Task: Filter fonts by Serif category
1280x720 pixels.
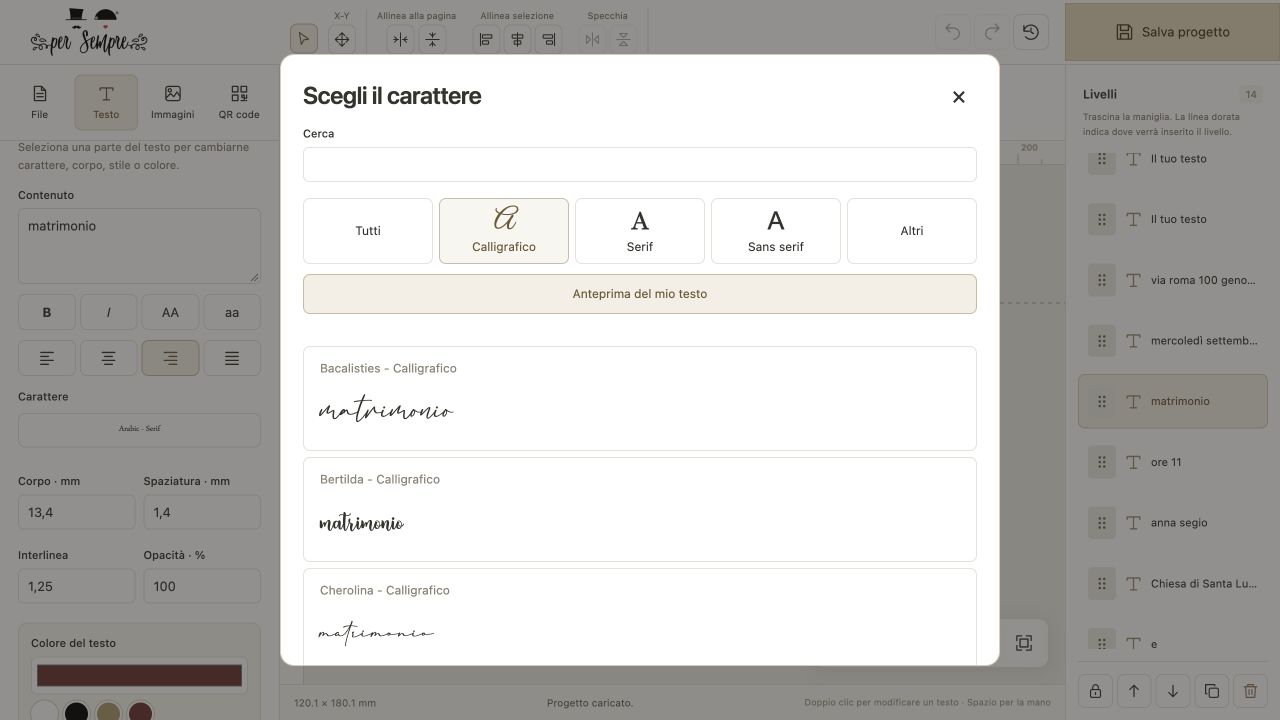Action: (x=640, y=231)
